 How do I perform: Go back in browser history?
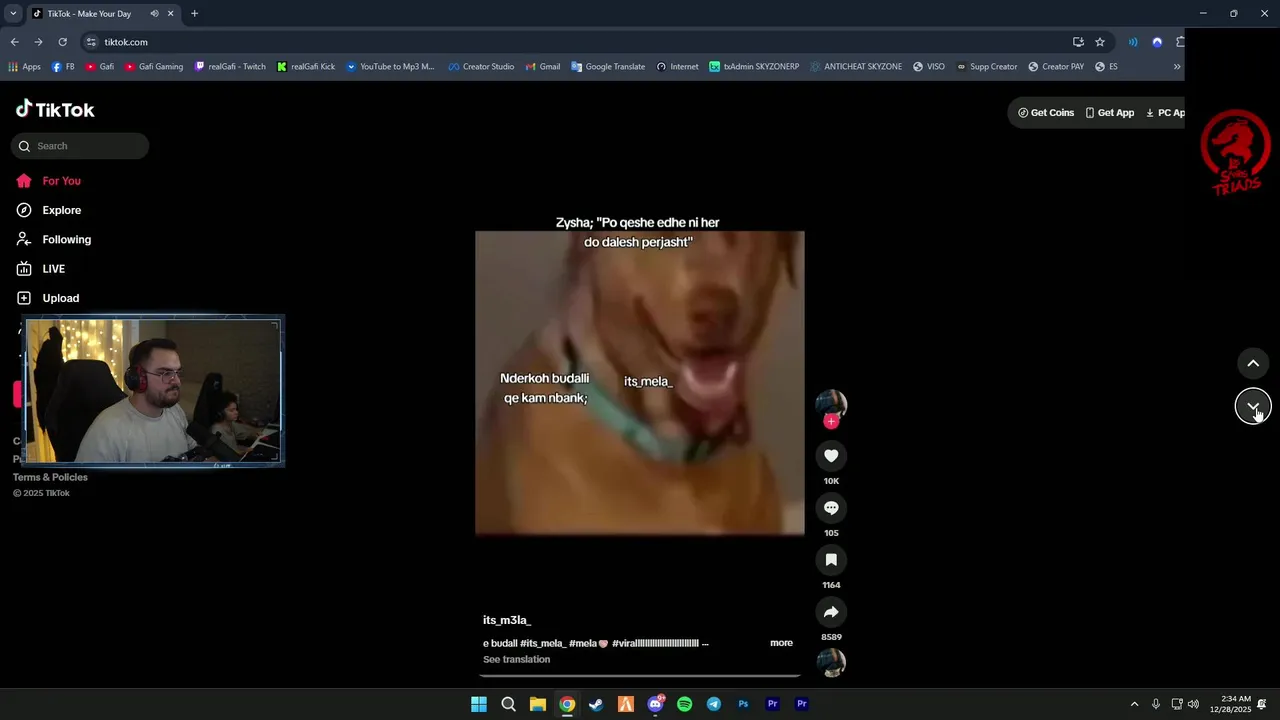(14, 42)
